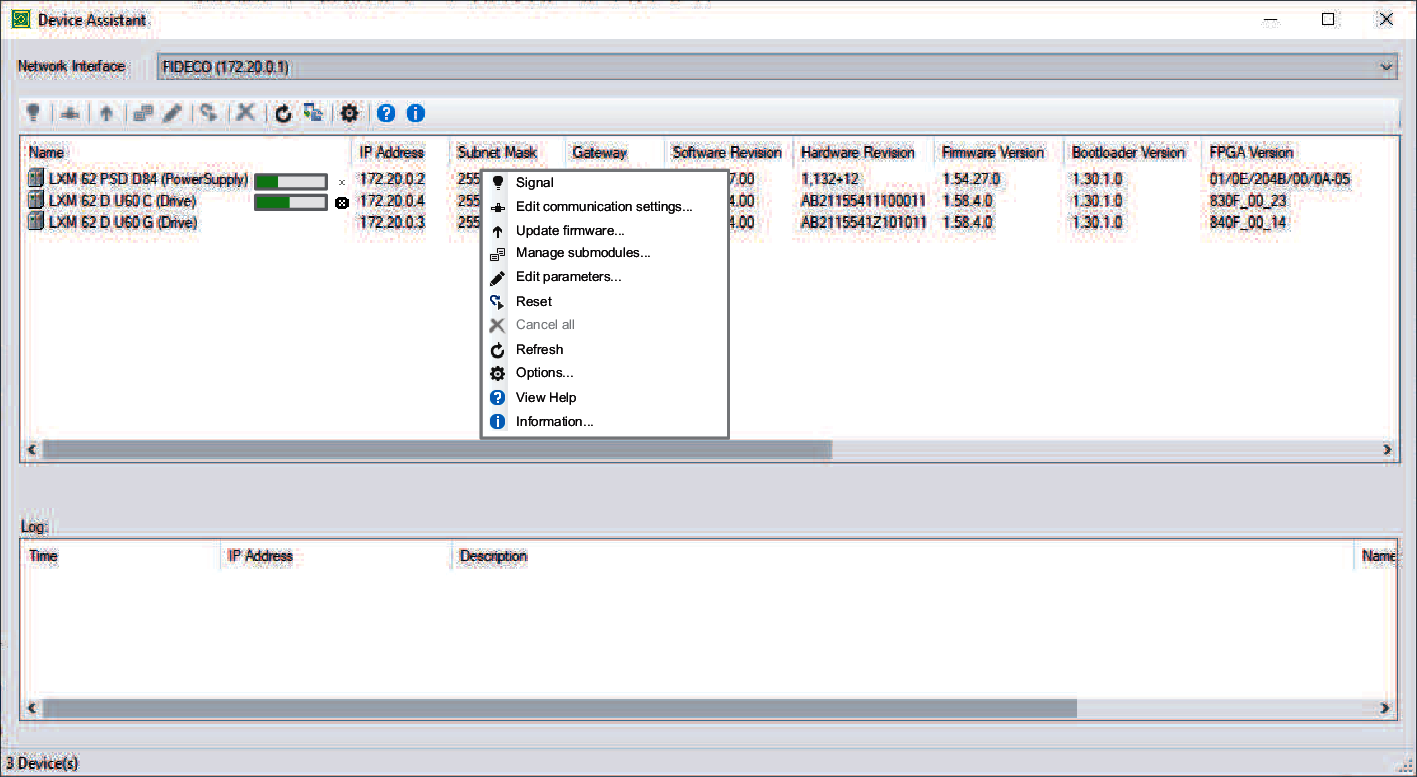This screenshot has width=1417, height=777.
Task: Click the blue Help question mark toolbar icon
Action: pos(386,113)
